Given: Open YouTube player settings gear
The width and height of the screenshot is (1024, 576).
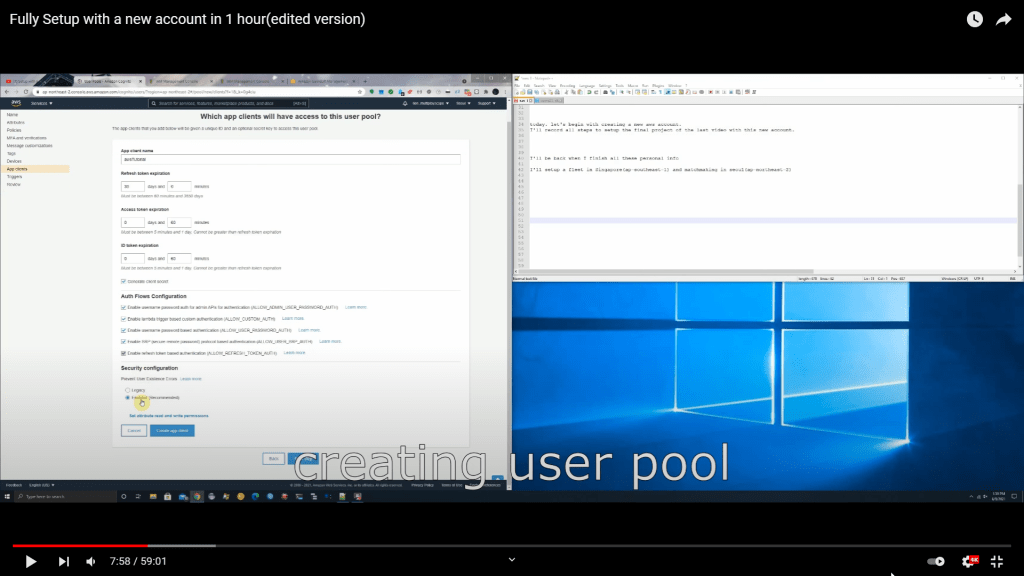Looking at the screenshot, I should (968, 561).
